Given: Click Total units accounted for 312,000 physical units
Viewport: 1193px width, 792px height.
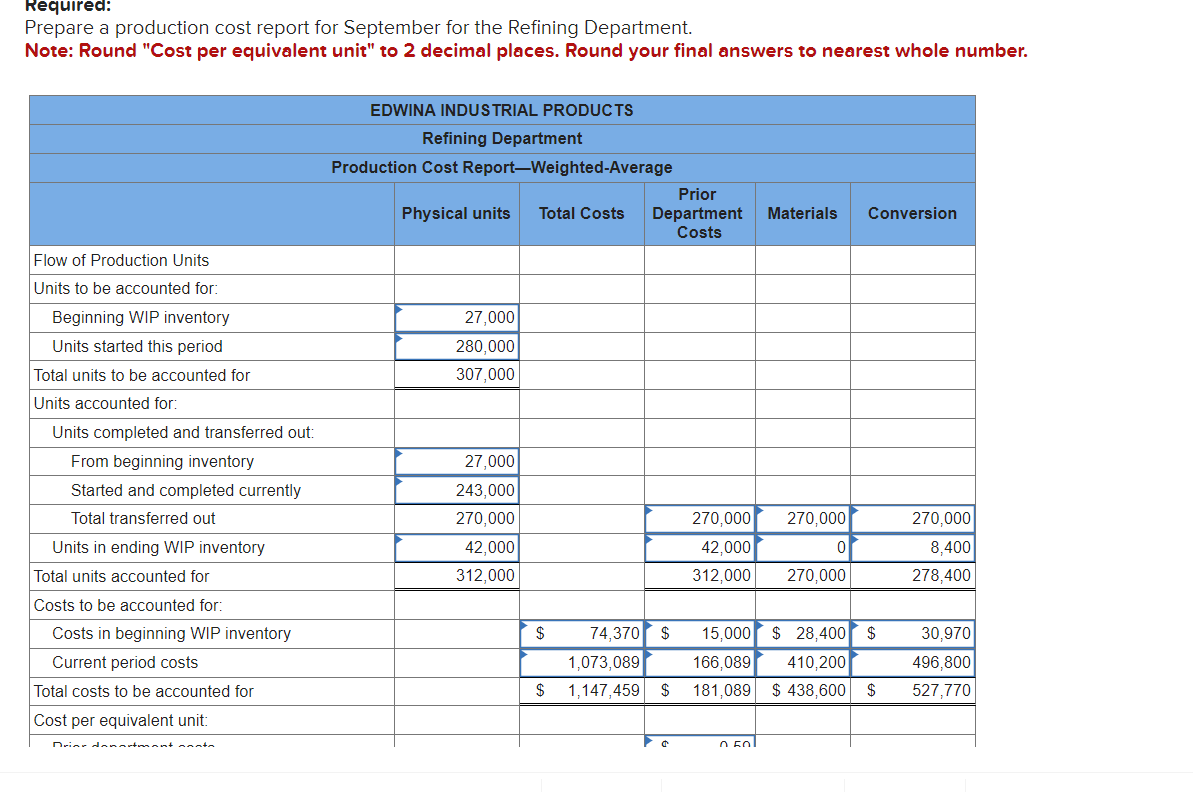Looking at the screenshot, I should point(485,576).
